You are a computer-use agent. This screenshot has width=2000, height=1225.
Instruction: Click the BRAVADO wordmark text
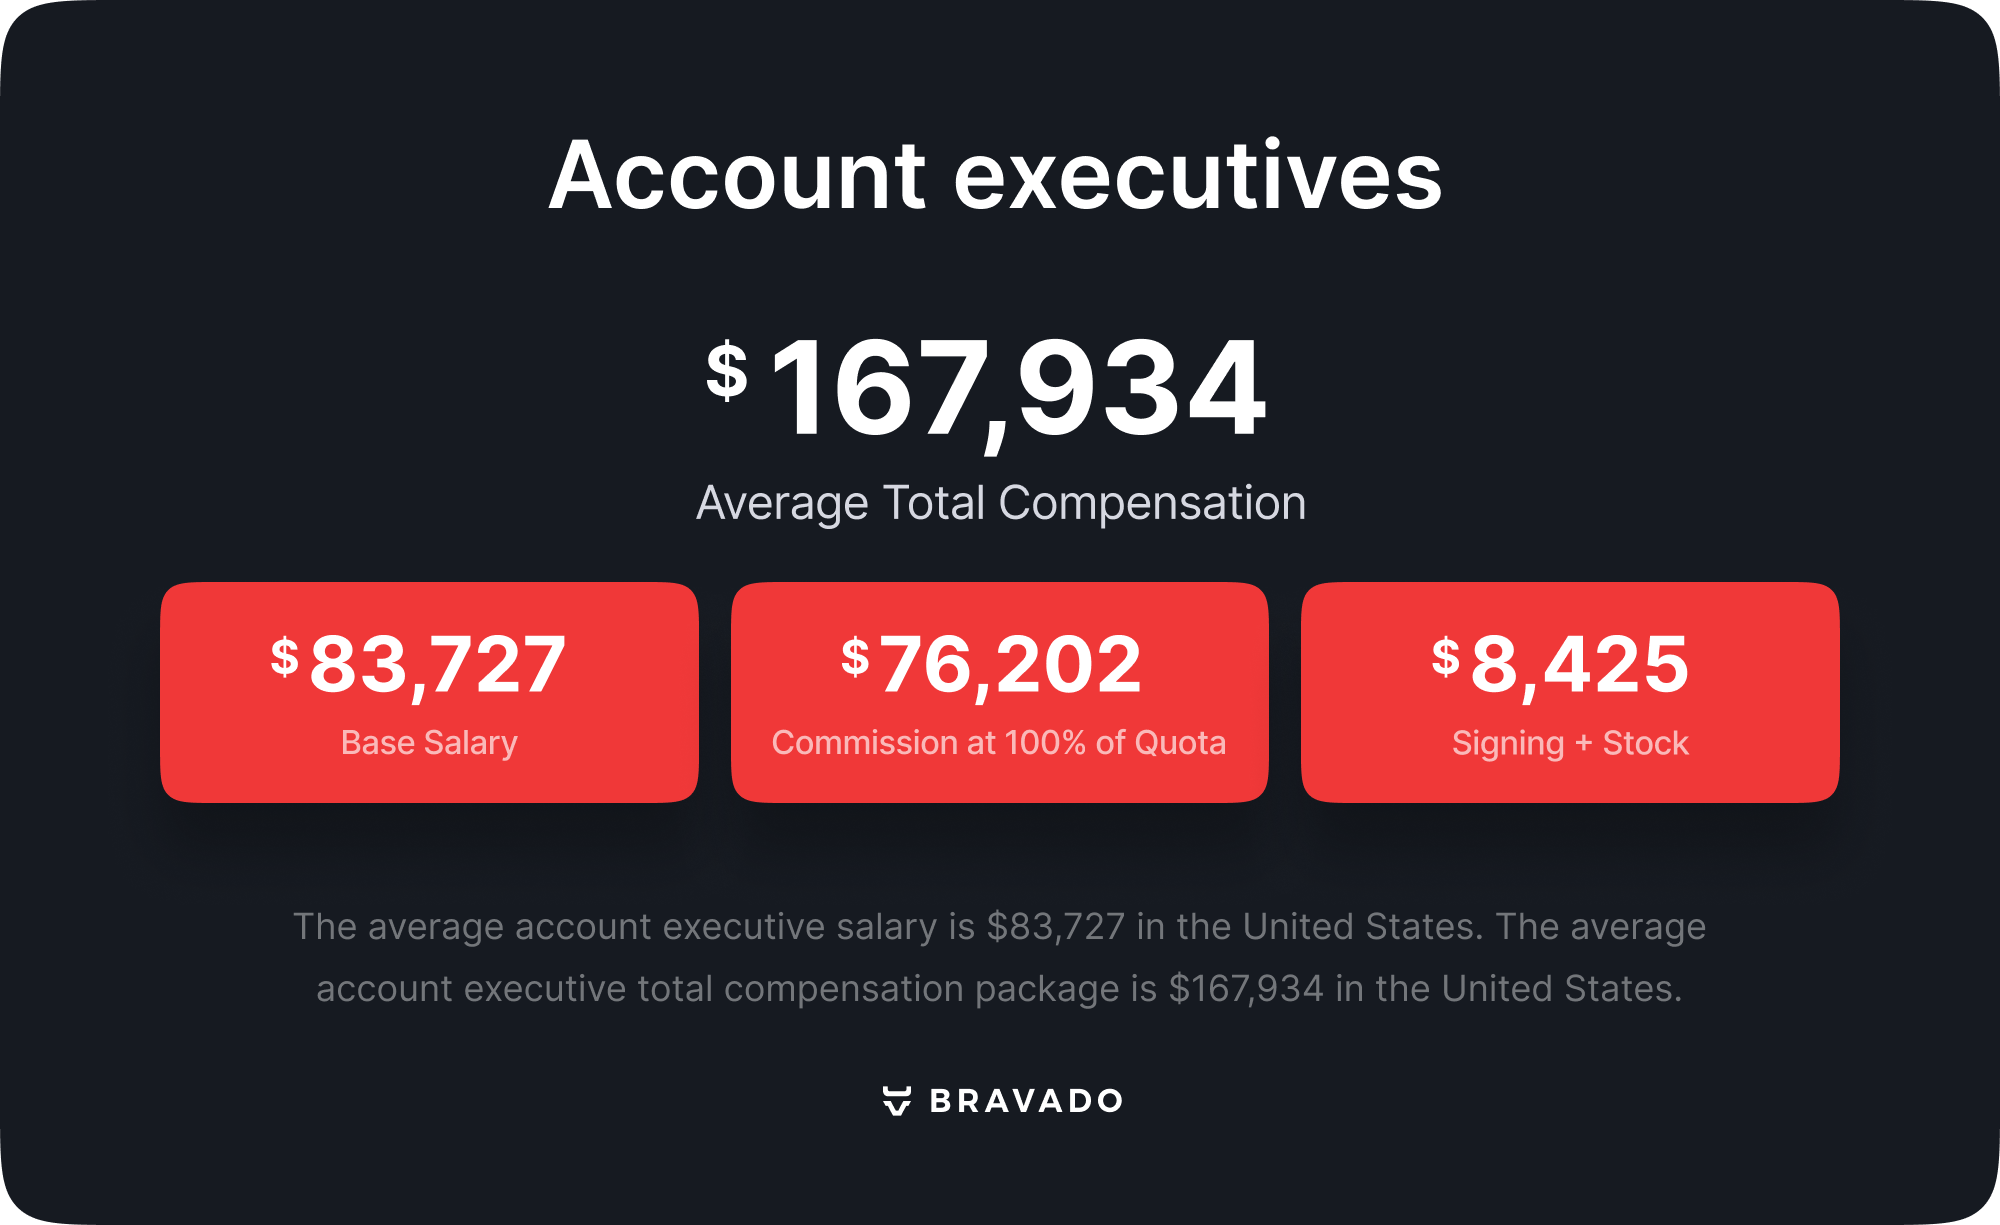1026,1101
